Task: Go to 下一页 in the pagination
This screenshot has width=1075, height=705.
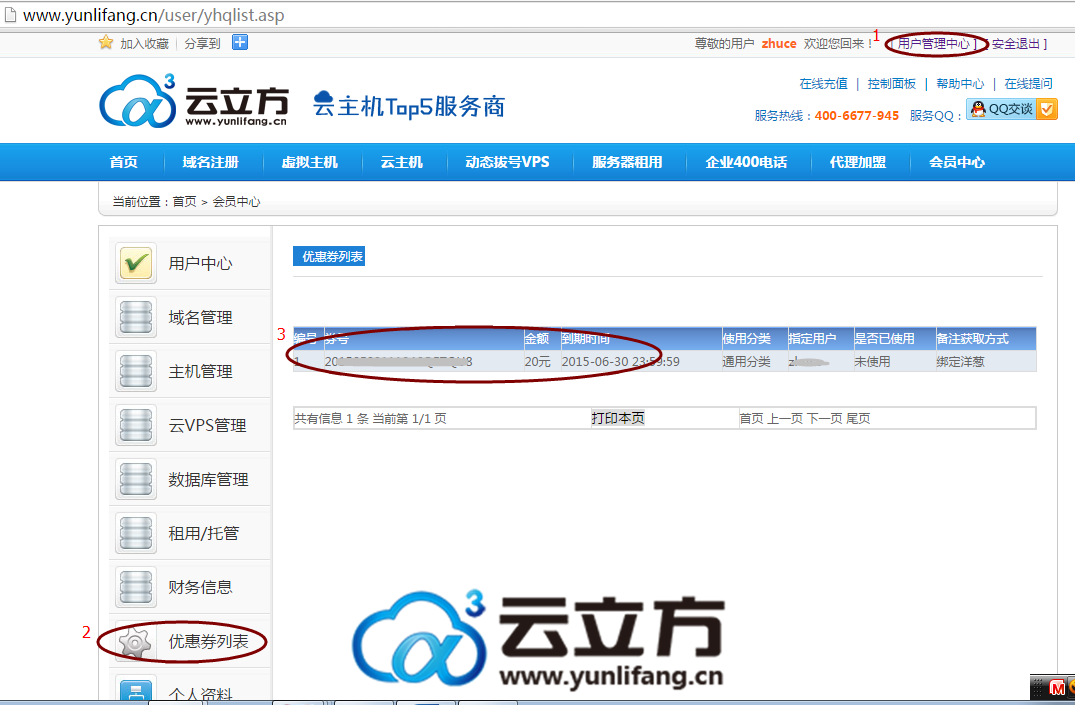Action: click(x=825, y=418)
